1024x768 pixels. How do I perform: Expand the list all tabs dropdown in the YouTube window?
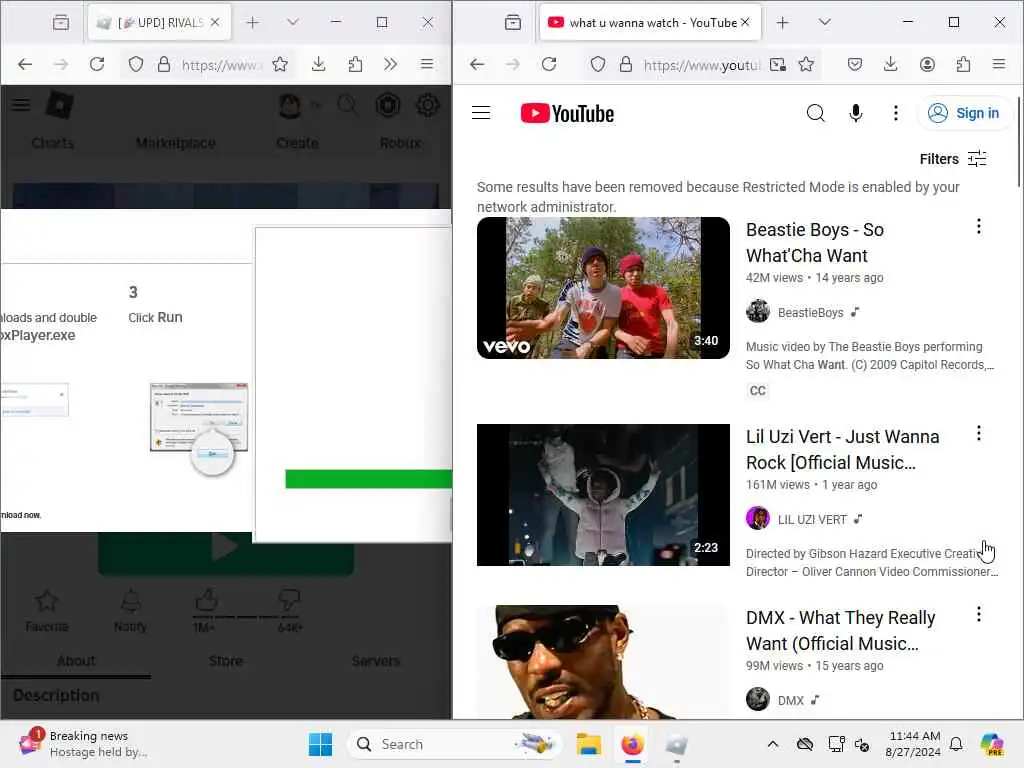pyautogui.click(x=824, y=22)
